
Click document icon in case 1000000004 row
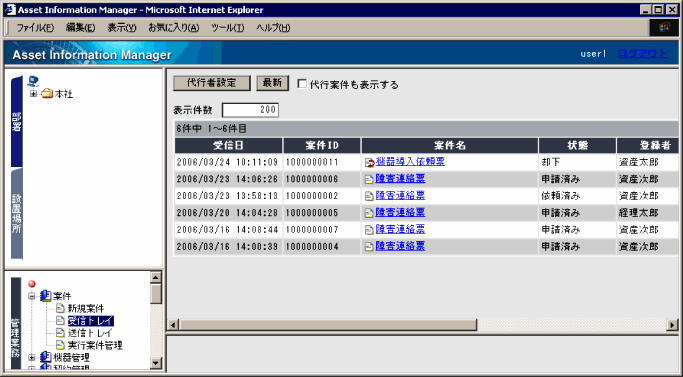click(x=369, y=247)
